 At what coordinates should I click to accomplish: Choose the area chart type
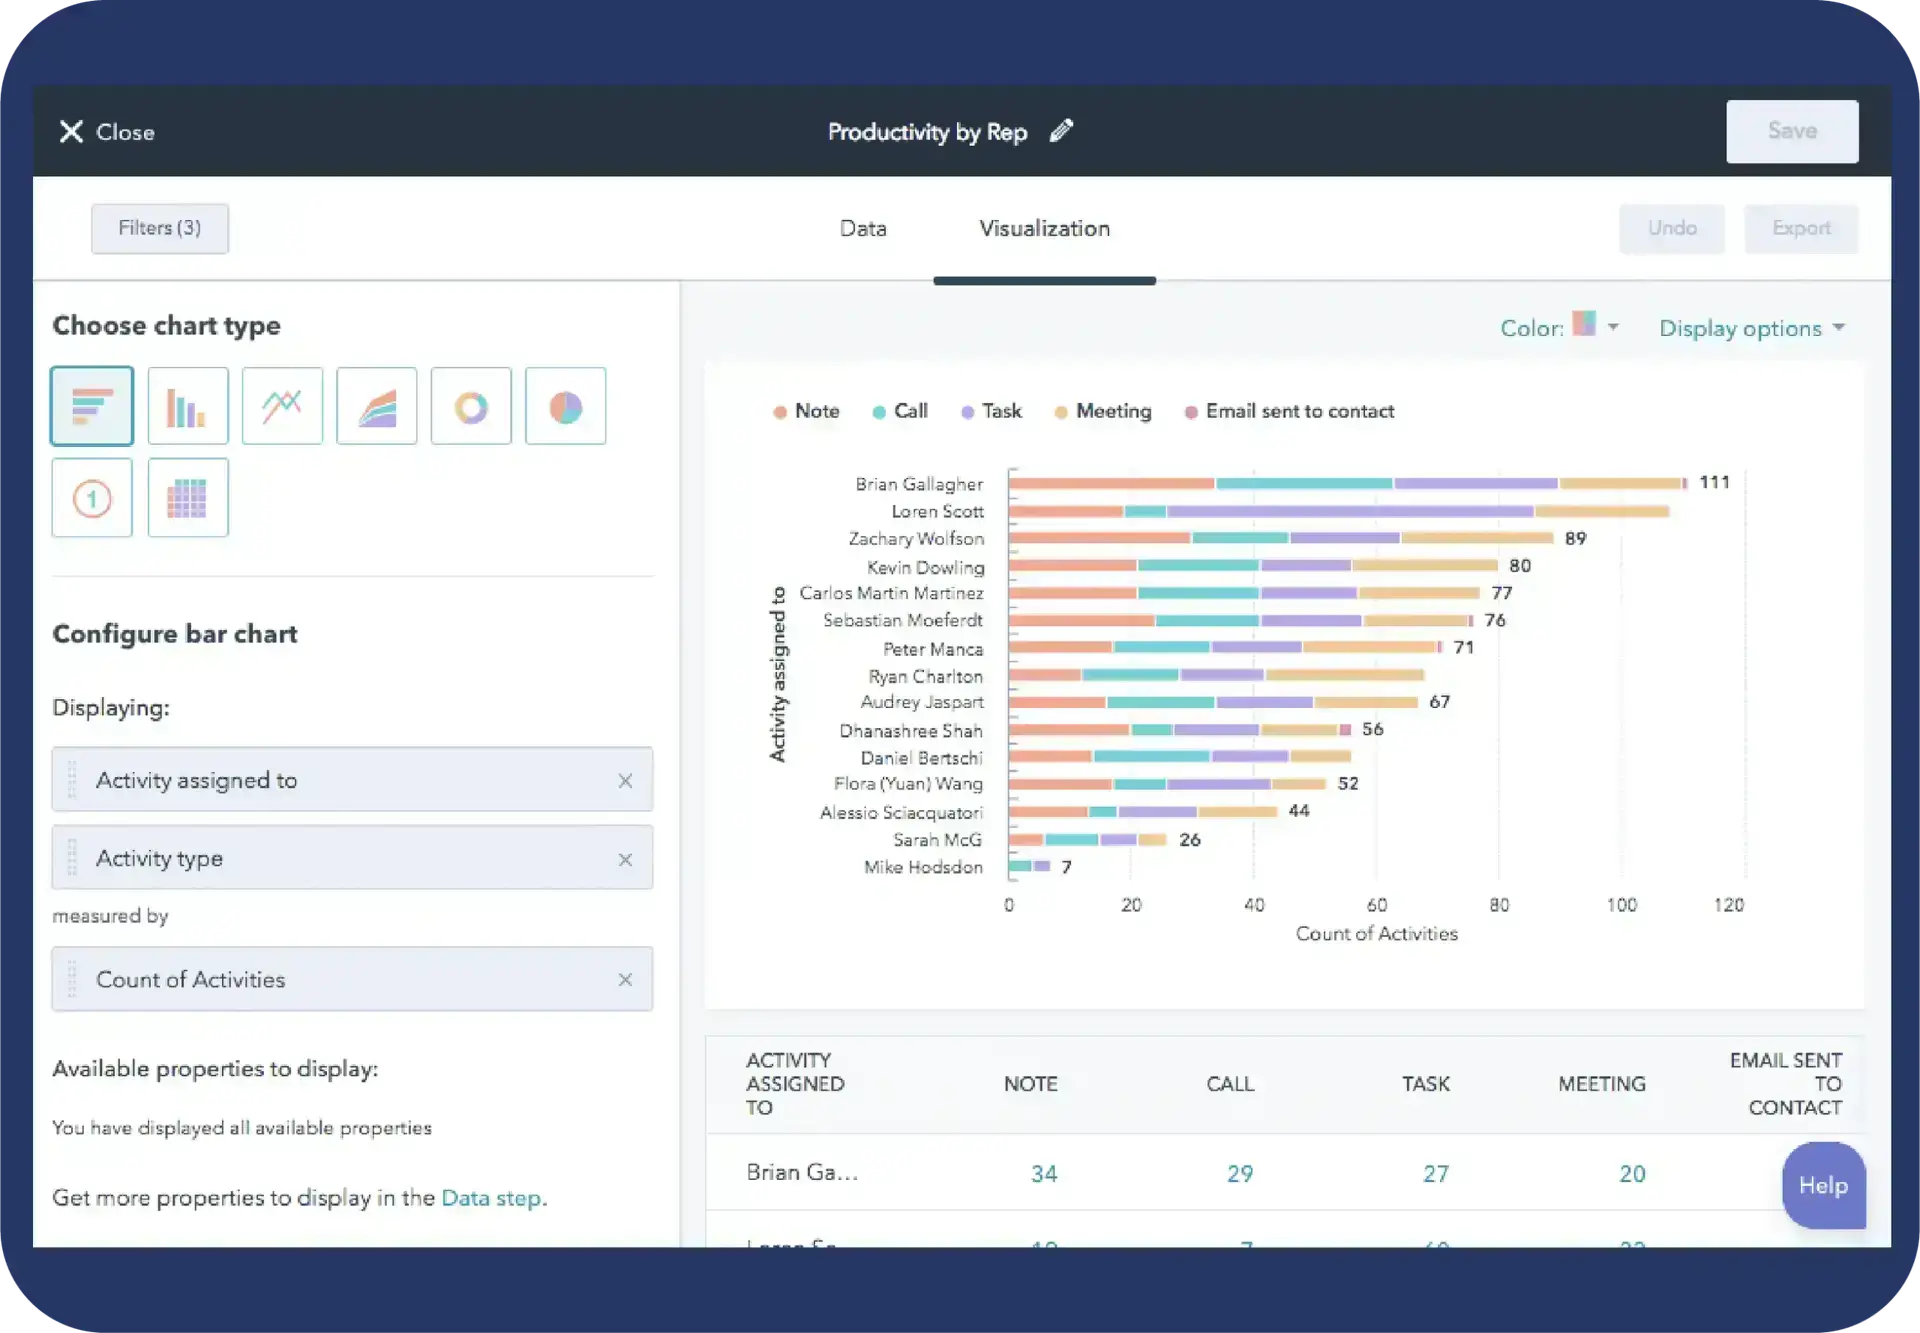[376, 406]
